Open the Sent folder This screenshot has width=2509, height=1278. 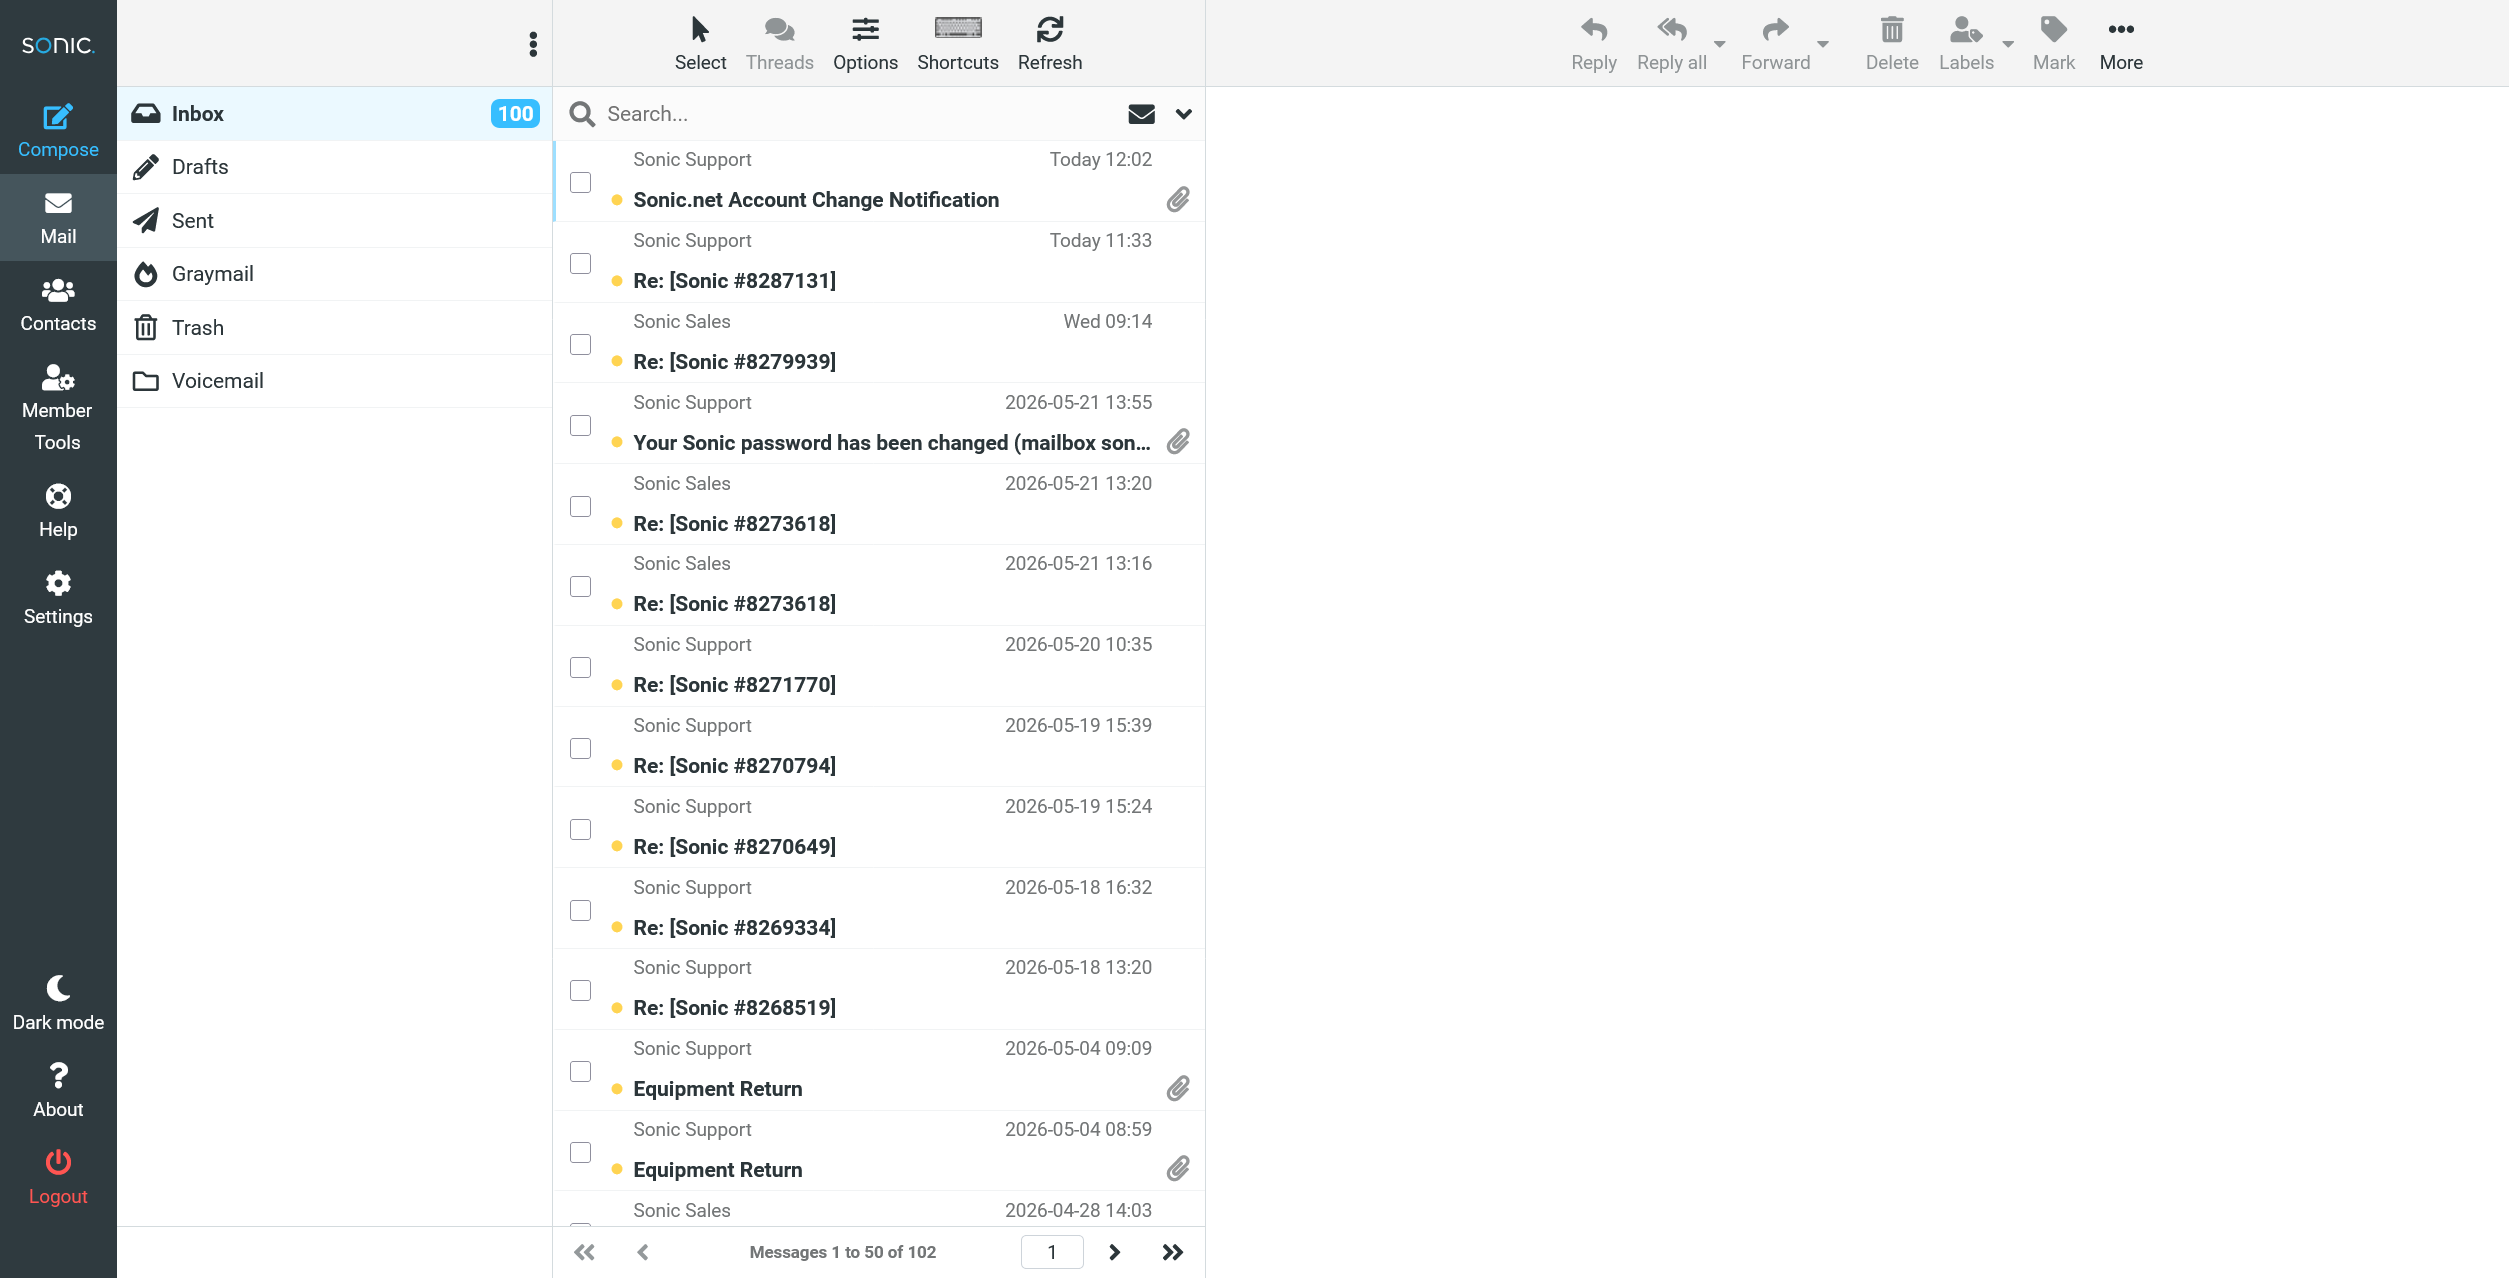[335, 221]
